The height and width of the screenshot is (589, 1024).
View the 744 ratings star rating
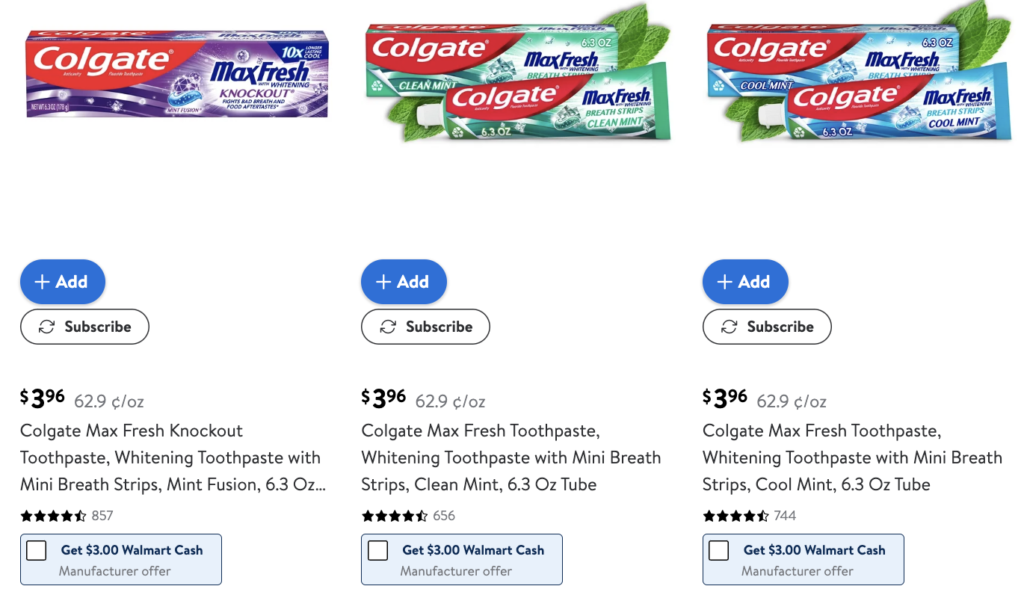tap(736, 516)
